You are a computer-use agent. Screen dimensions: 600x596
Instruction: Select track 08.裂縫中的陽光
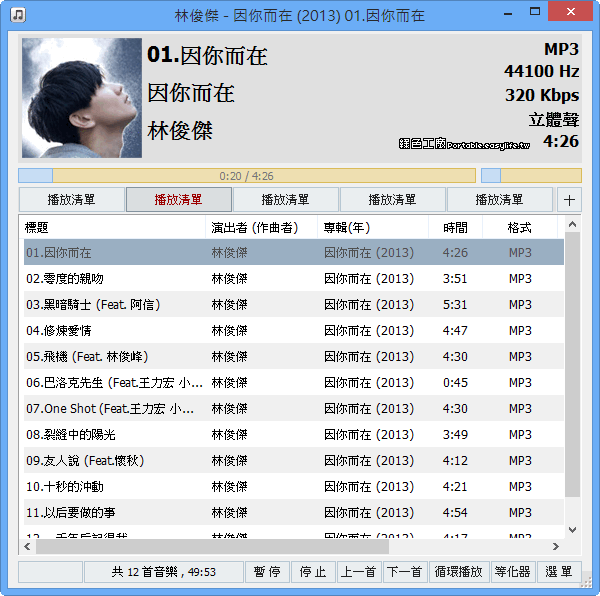coord(71,435)
